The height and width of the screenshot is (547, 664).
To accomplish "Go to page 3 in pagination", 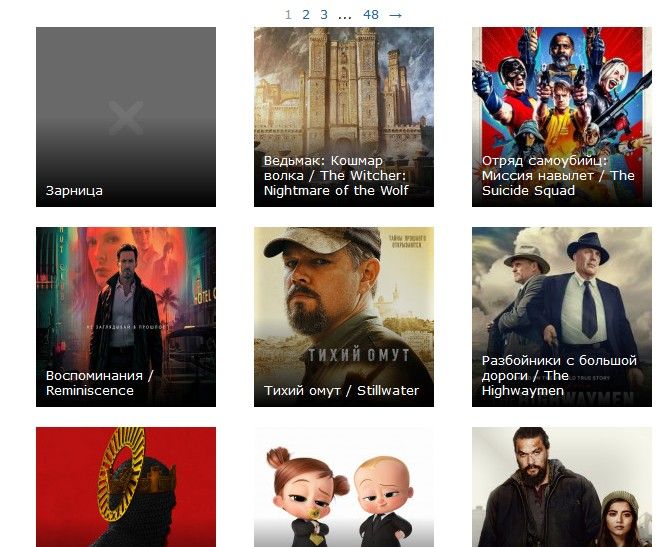I will (x=324, y=15).
